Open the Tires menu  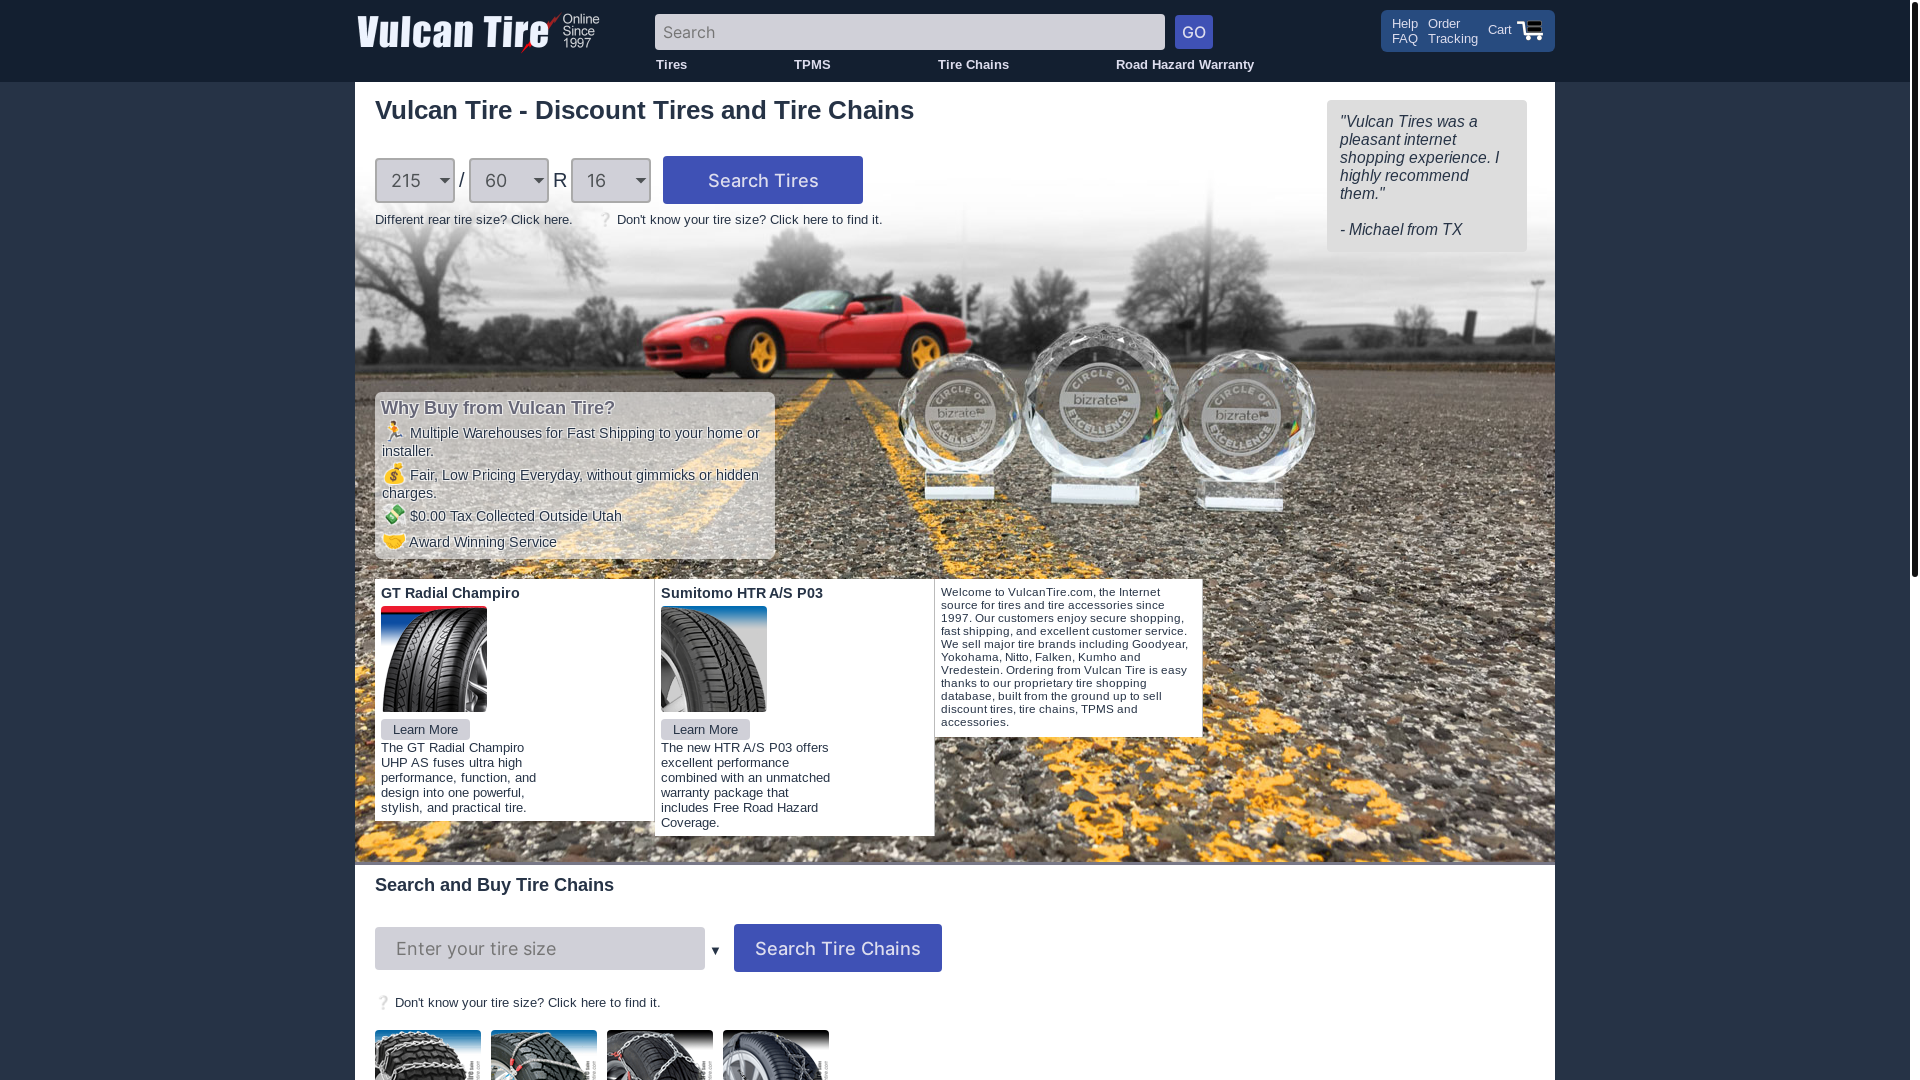pyautogui.click(x=671, y=65)
